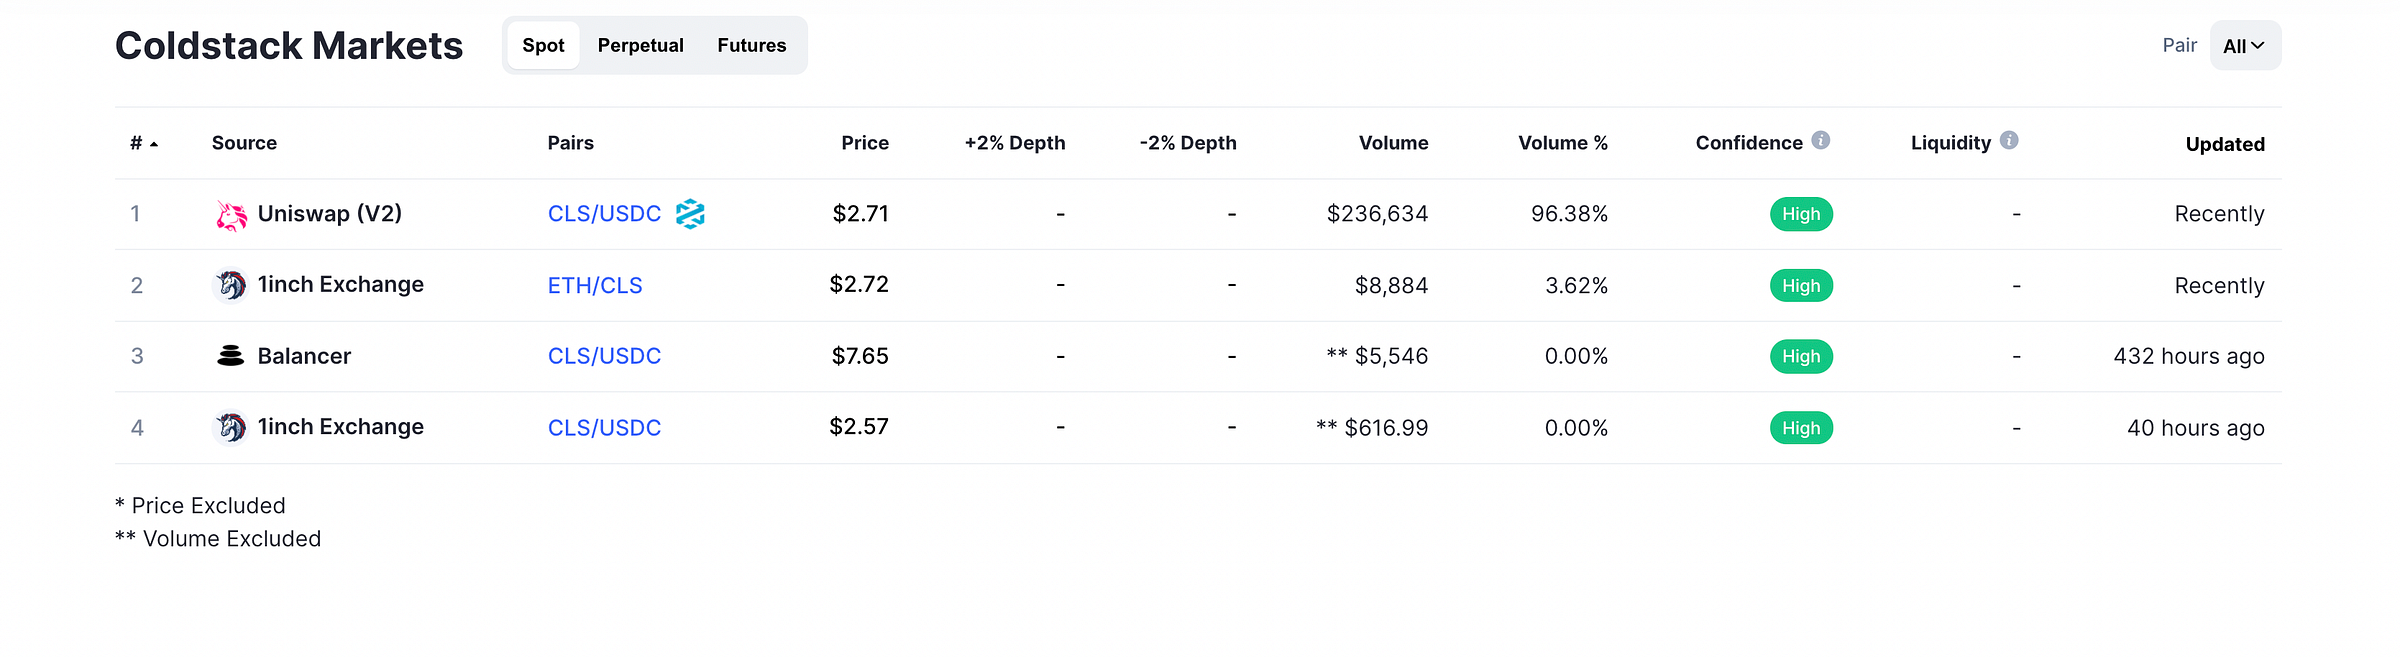
Task: Switch to the Futures tab
Action: pos(752,45)
